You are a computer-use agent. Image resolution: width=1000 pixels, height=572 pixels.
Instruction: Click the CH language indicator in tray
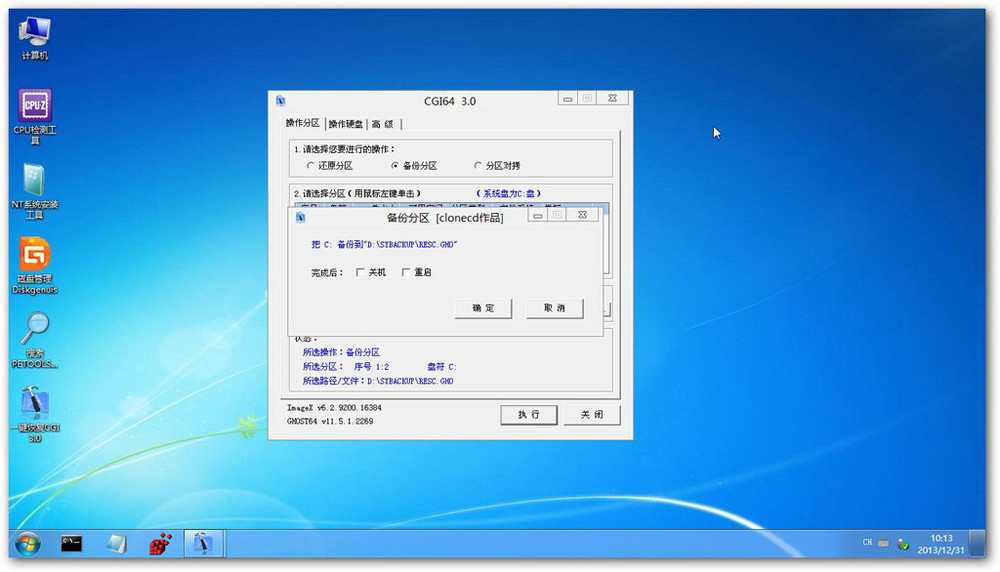pos(867,543)
